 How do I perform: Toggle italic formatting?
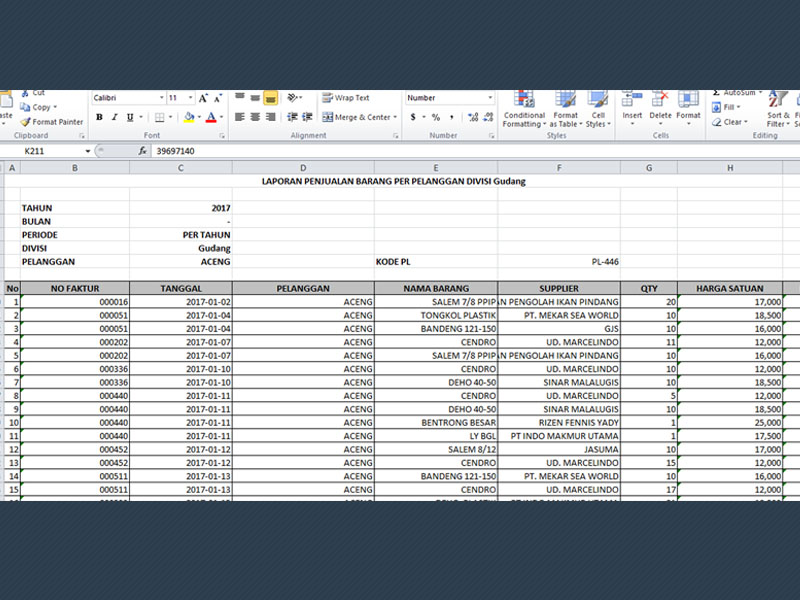click(113, 118)
